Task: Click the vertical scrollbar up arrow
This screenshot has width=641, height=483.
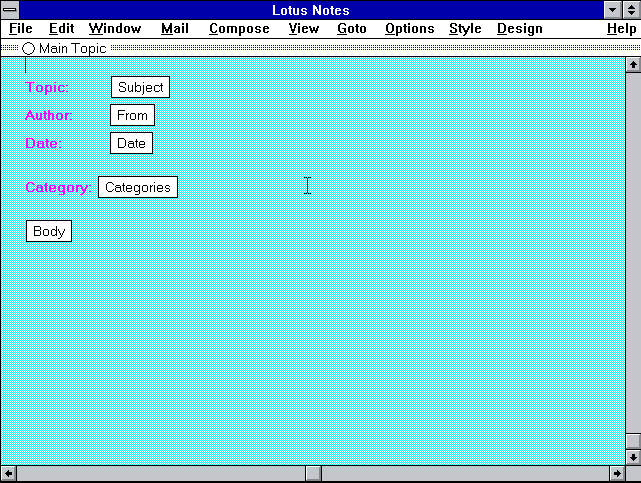Action: [632, 65]
